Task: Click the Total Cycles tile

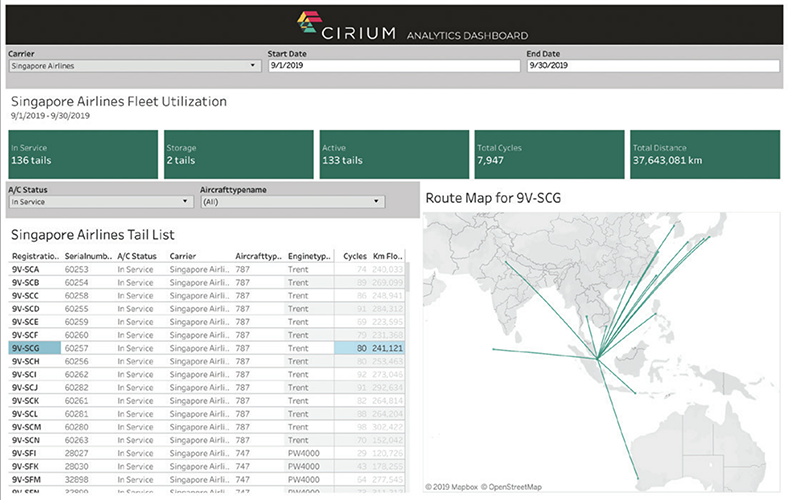Action: point(548,154)
